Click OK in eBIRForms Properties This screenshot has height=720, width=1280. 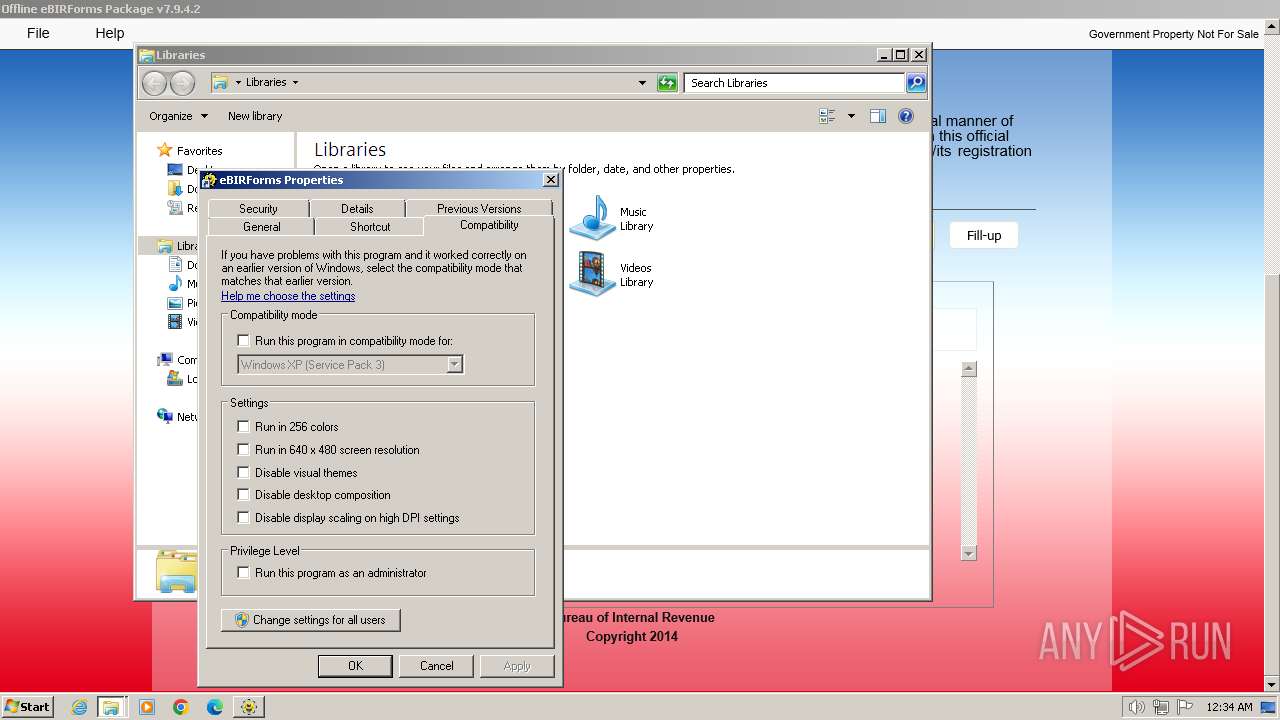click(x=355, y=666)
